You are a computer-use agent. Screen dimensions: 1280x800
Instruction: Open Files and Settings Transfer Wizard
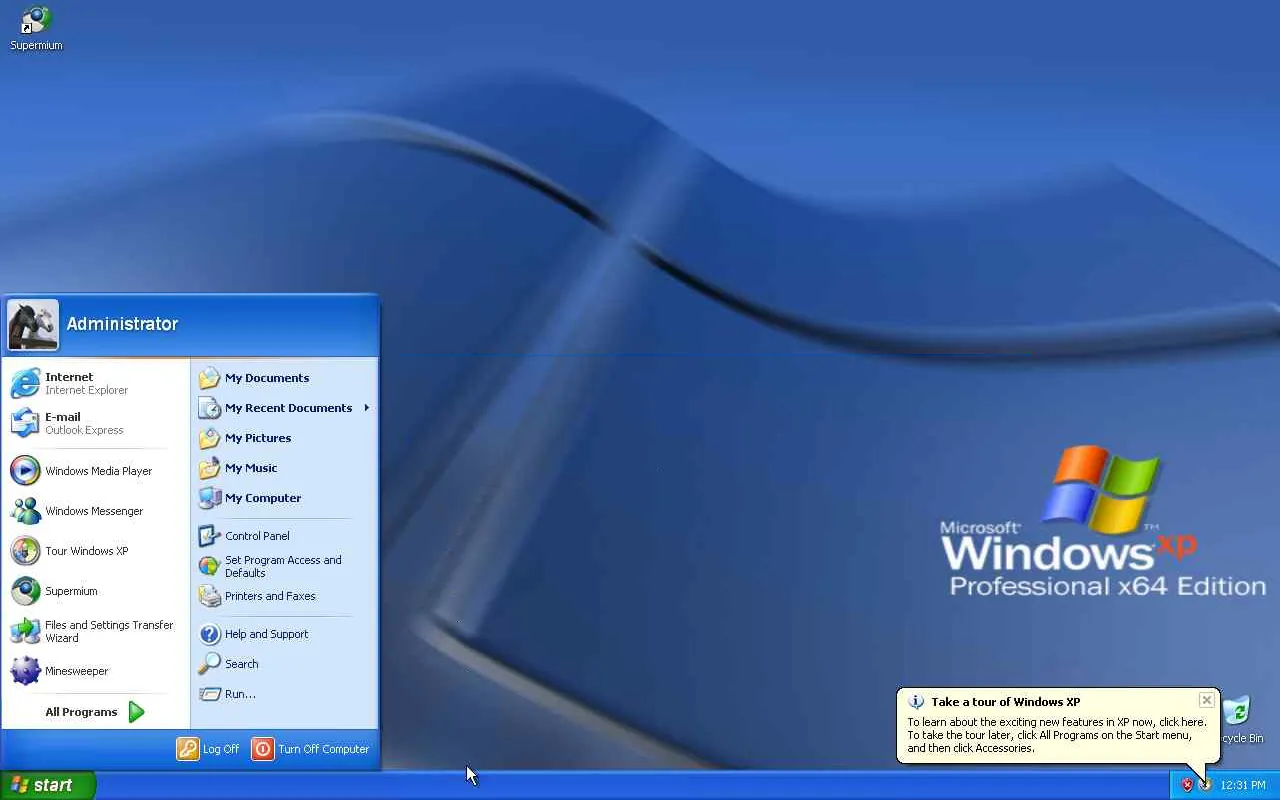(96, 631)
